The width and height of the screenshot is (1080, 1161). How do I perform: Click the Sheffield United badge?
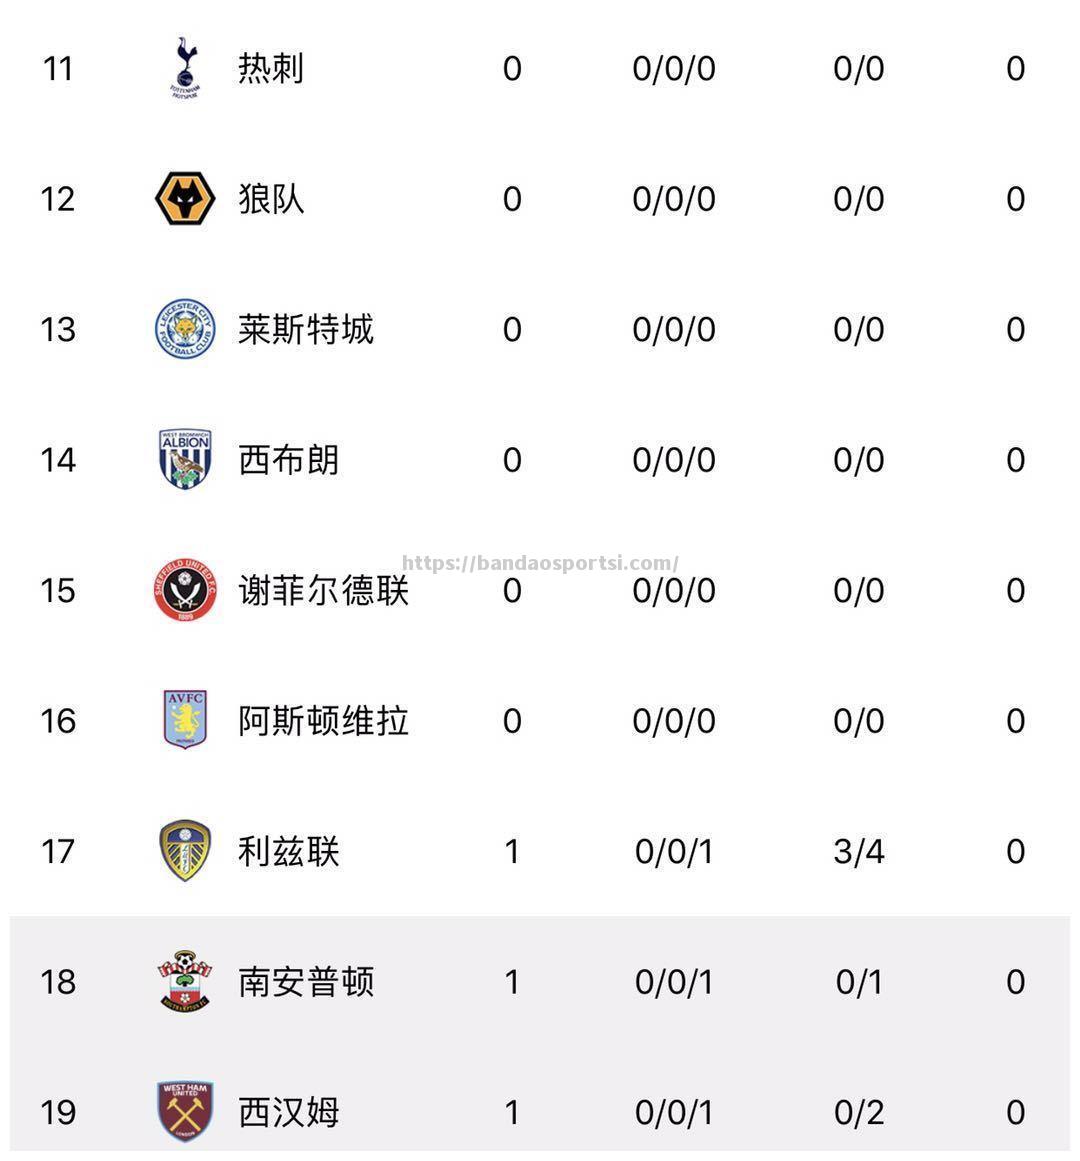pyautogui.click(x=185, y=589)
